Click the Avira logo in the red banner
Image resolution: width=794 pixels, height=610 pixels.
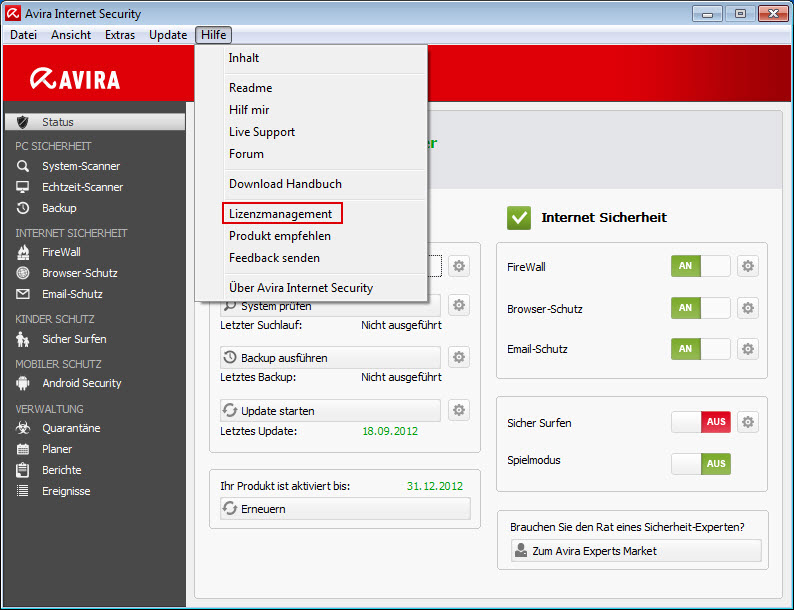[x=75, y=79]
